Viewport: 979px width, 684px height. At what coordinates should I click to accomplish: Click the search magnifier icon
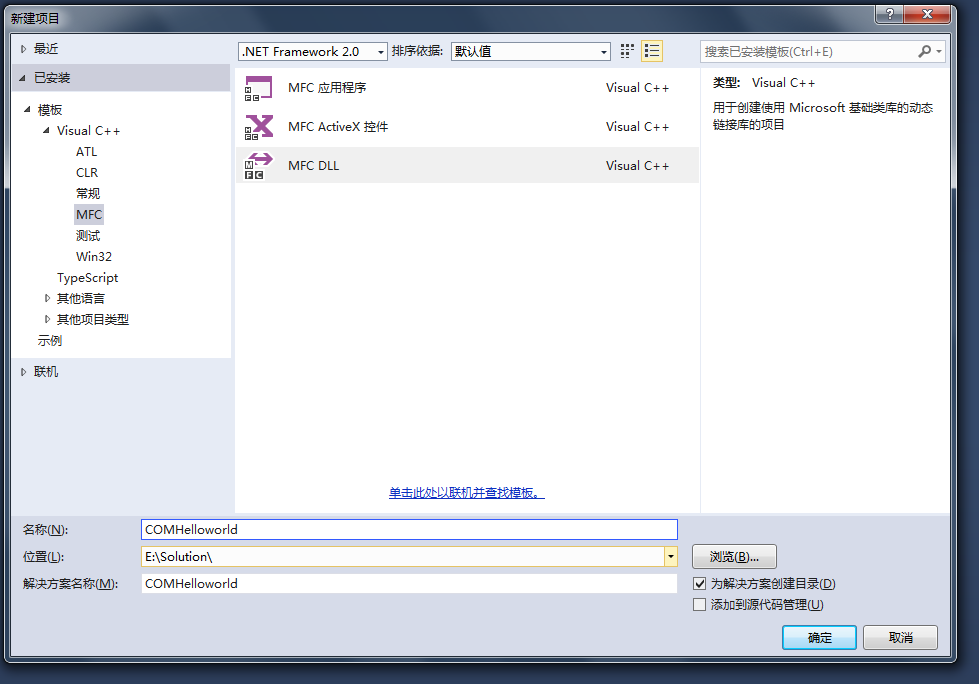point(925,51)
